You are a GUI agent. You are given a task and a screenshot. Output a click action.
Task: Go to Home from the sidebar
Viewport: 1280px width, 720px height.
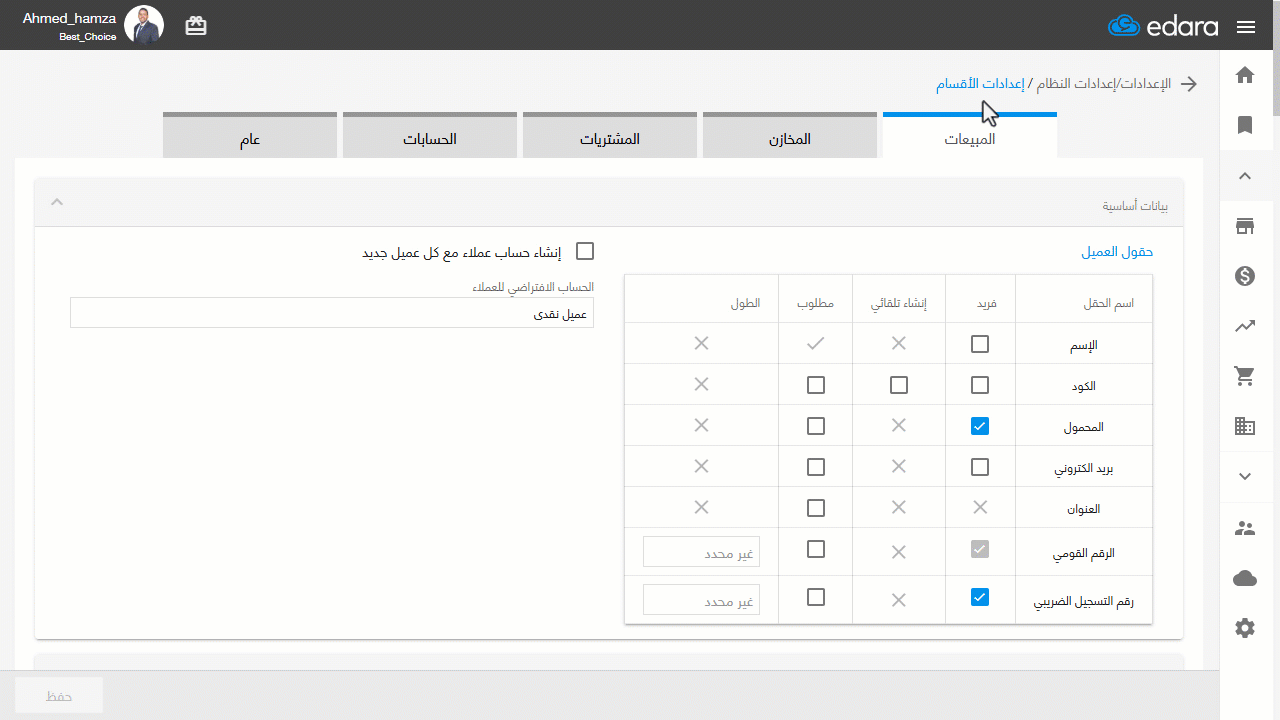tap(1245, 75)
